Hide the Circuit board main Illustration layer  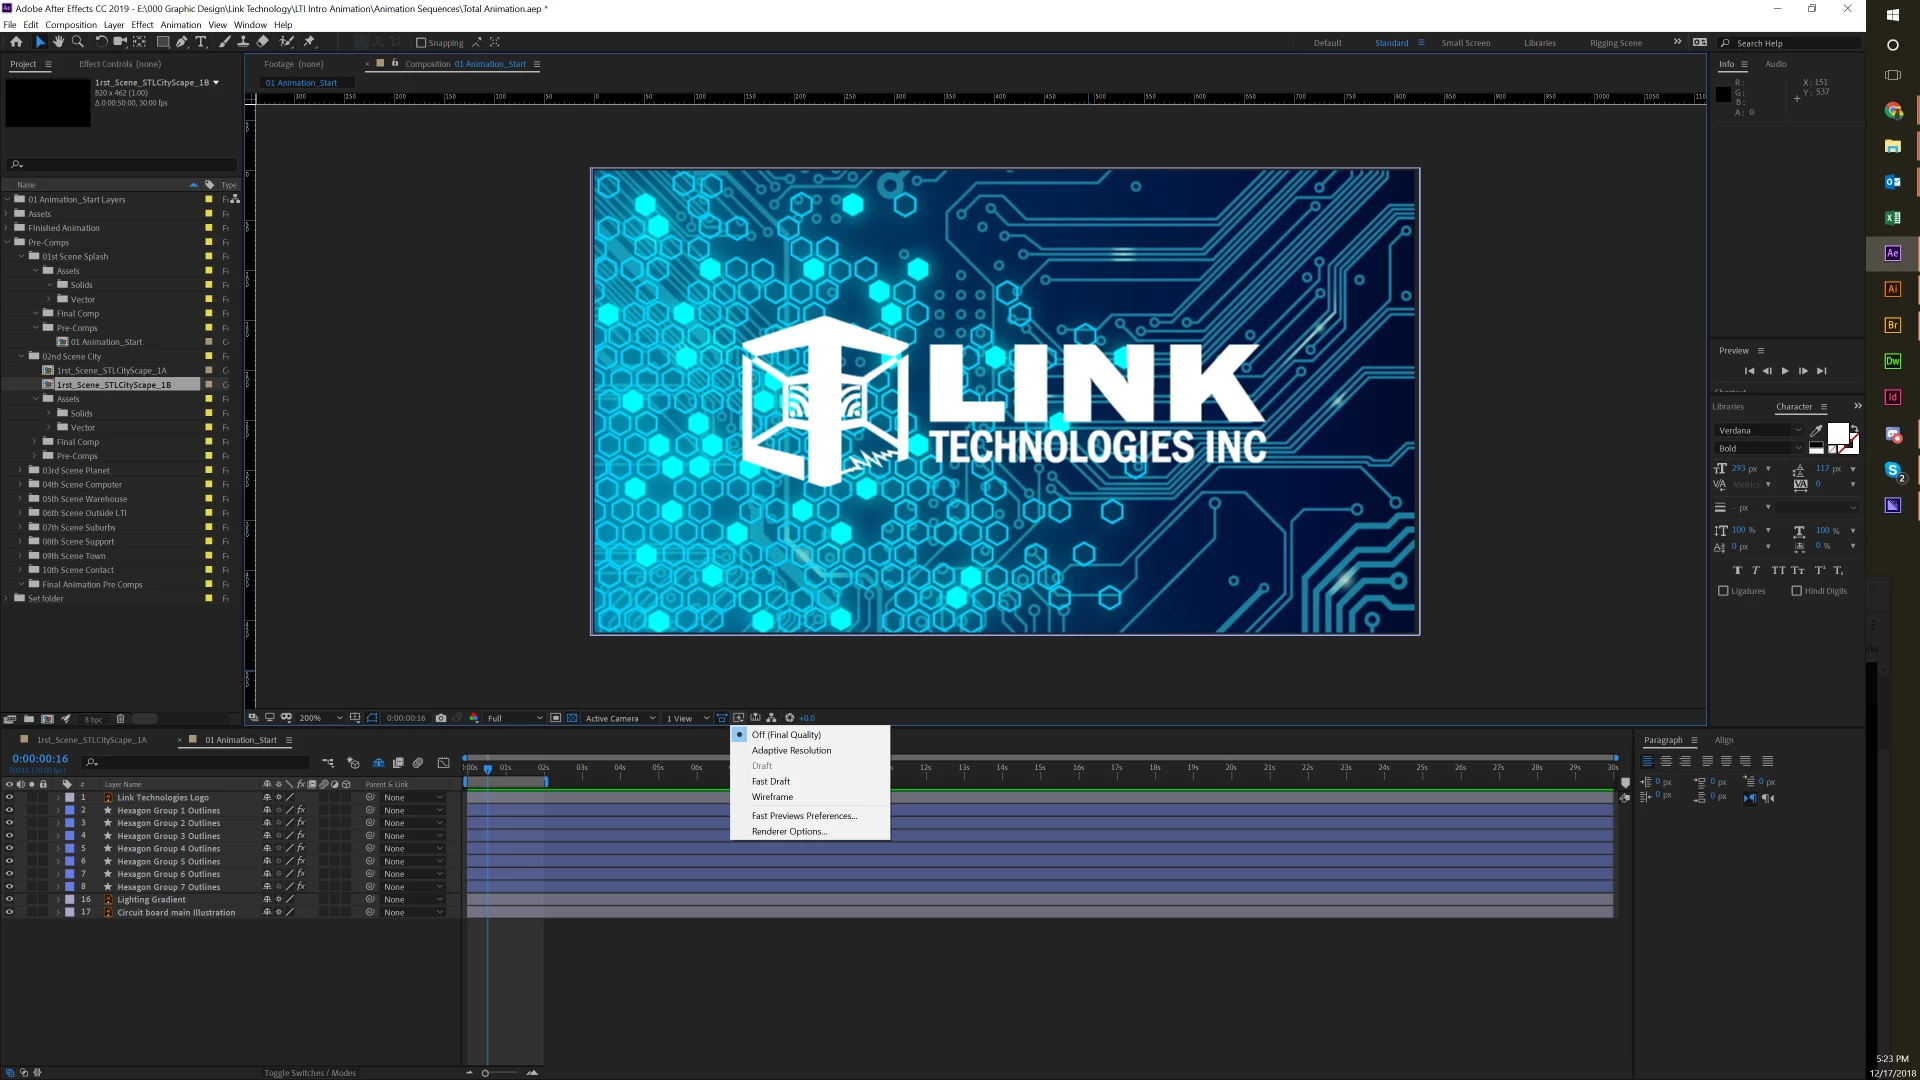(x=9, y=913)
